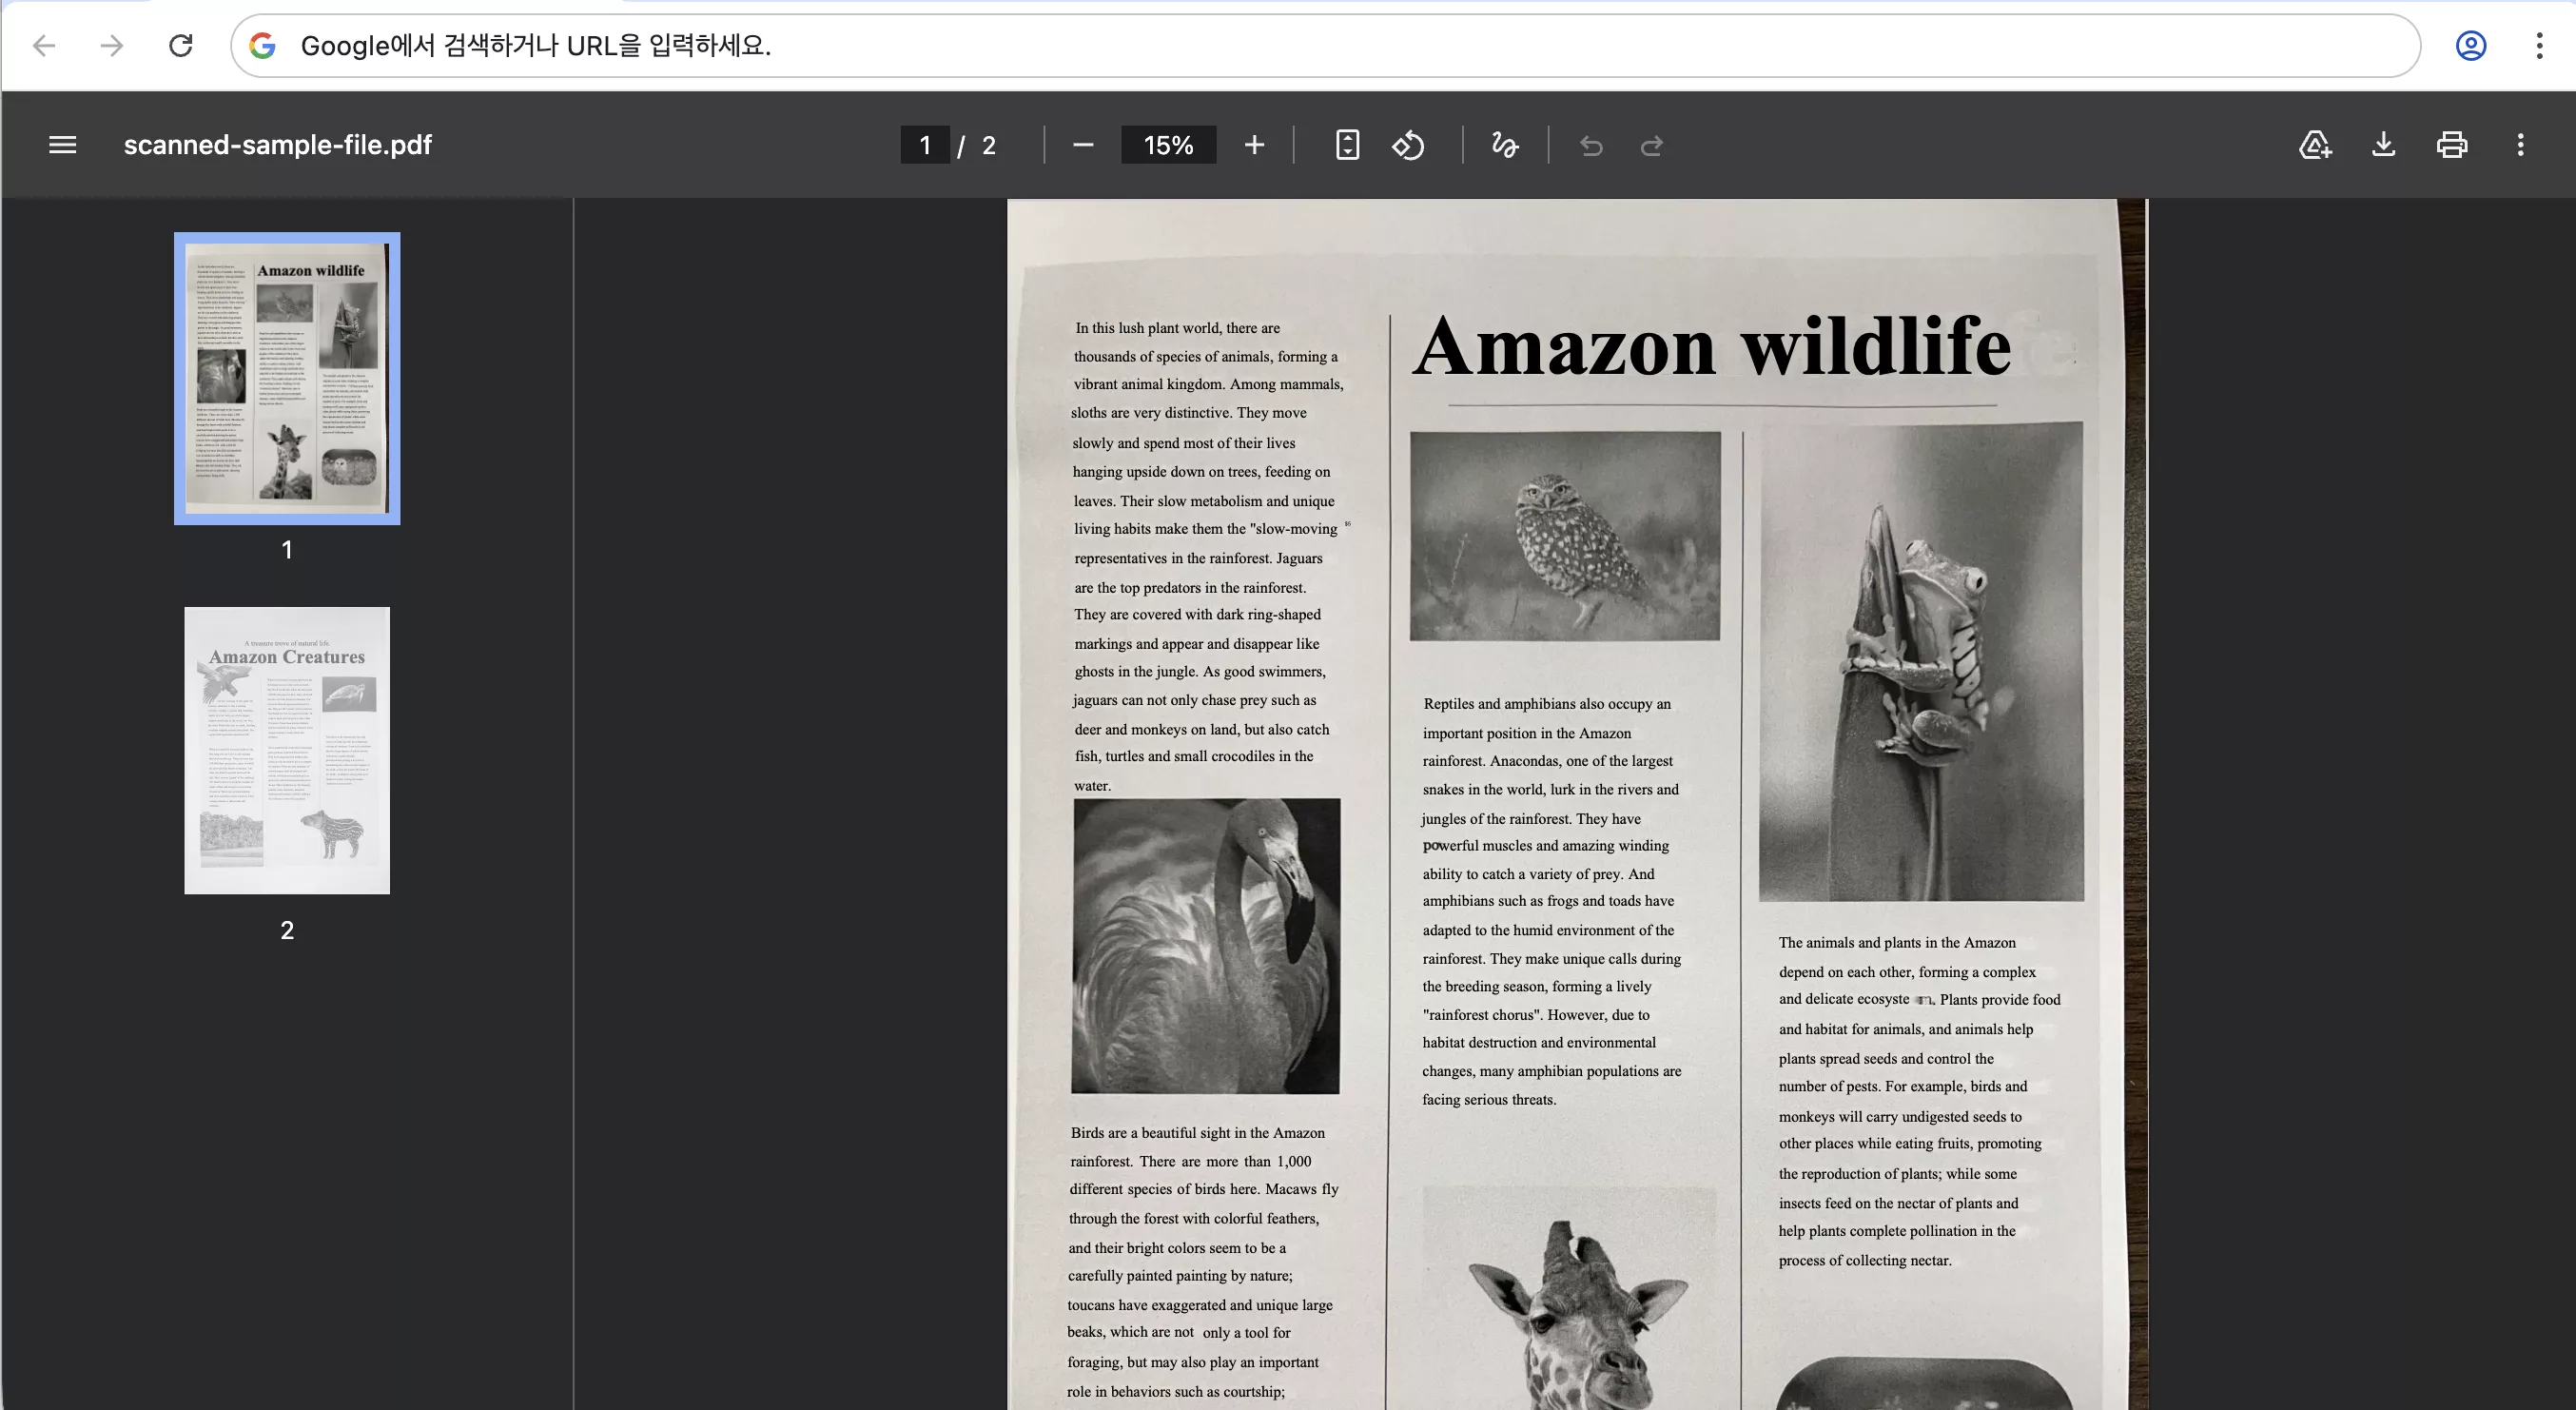Open the Chrome profile account icon
2576x1410 pixels.
[x=2470, y=46]
